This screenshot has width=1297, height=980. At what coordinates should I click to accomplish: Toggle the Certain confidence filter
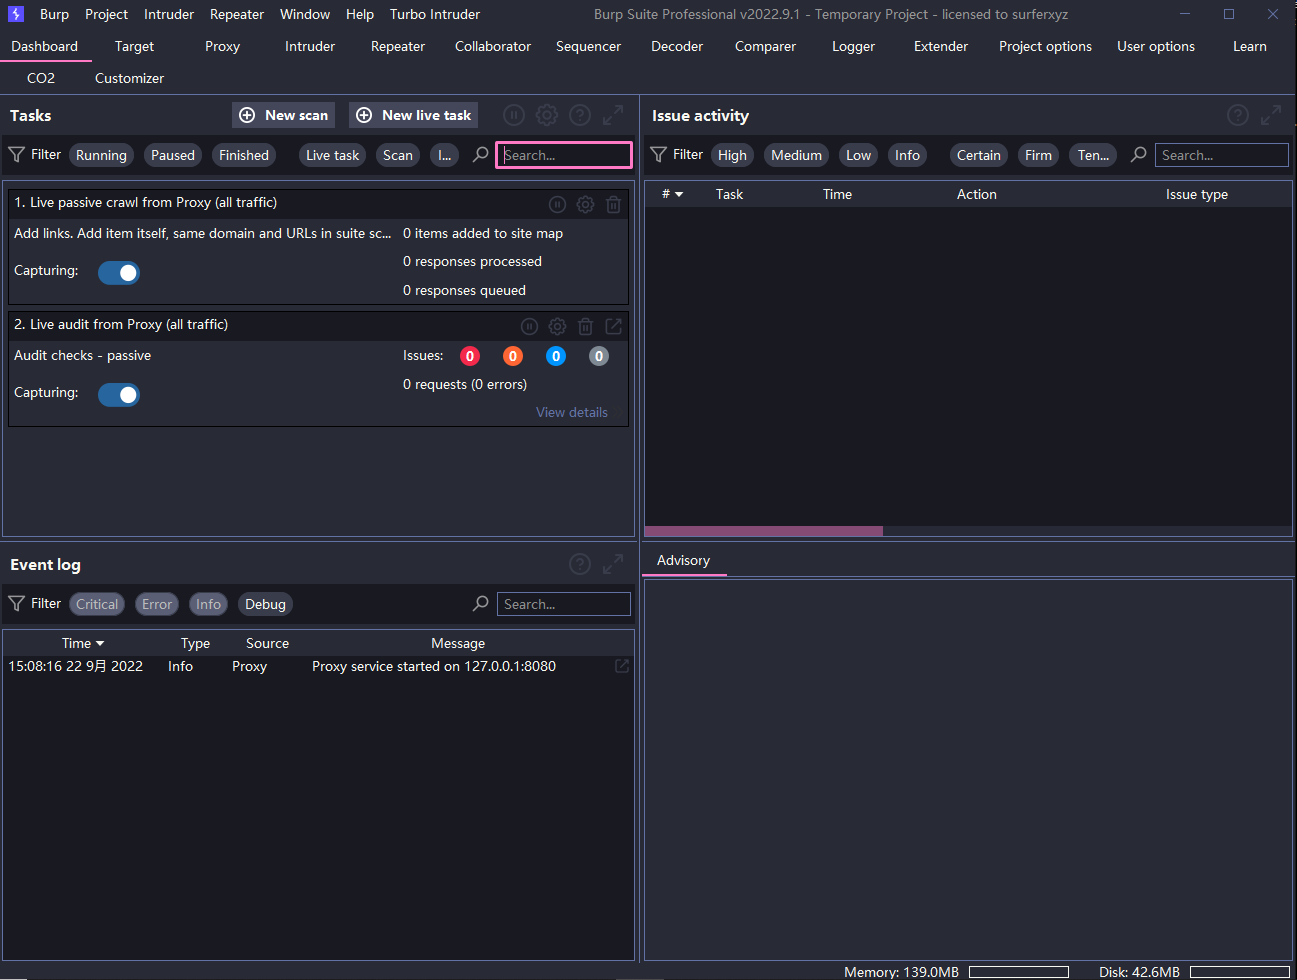click(978, 155)
